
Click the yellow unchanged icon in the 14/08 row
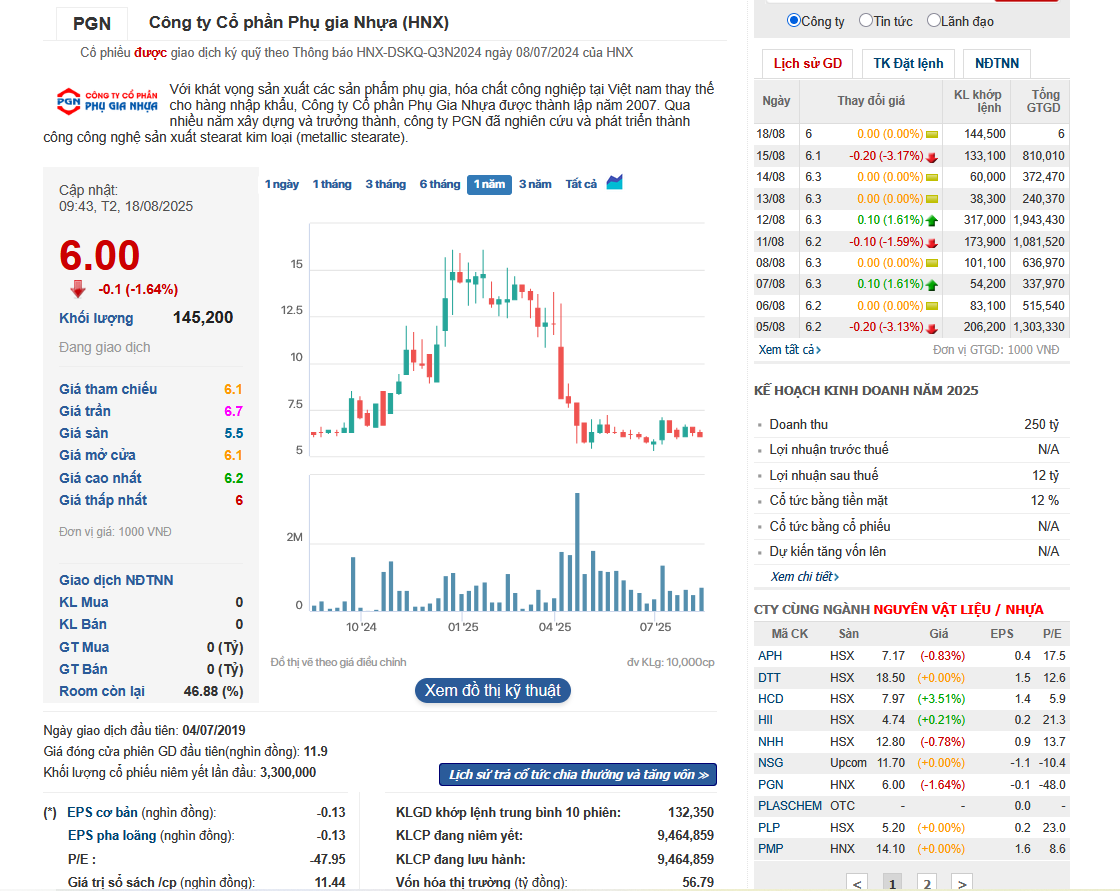click(931, 177)
